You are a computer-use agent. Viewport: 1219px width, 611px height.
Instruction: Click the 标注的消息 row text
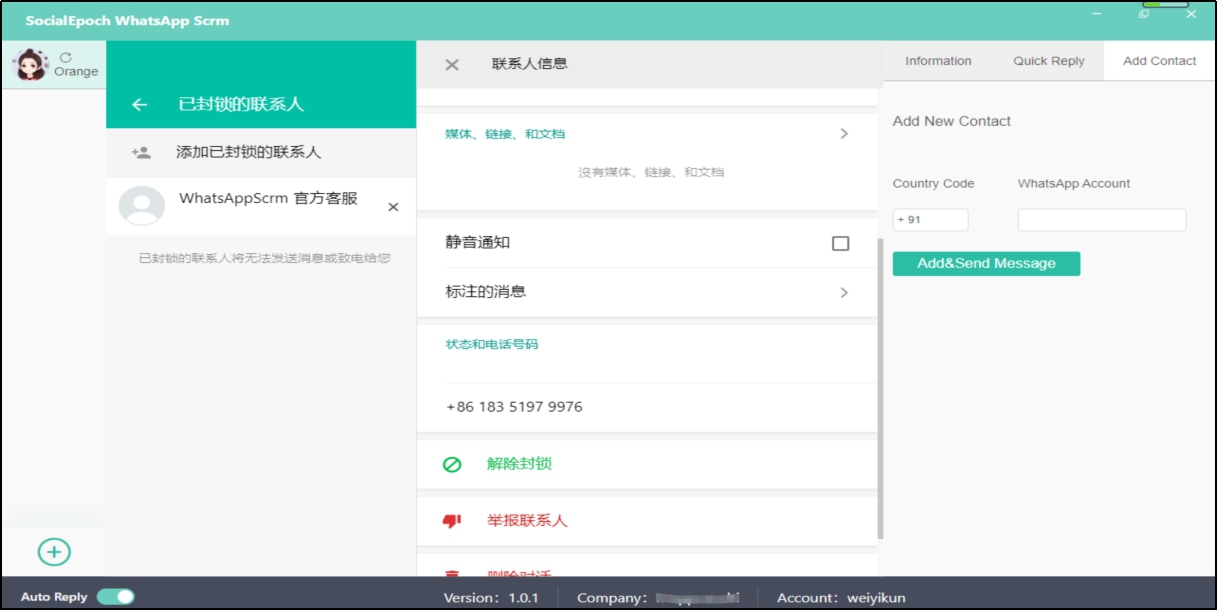point(486,292)
